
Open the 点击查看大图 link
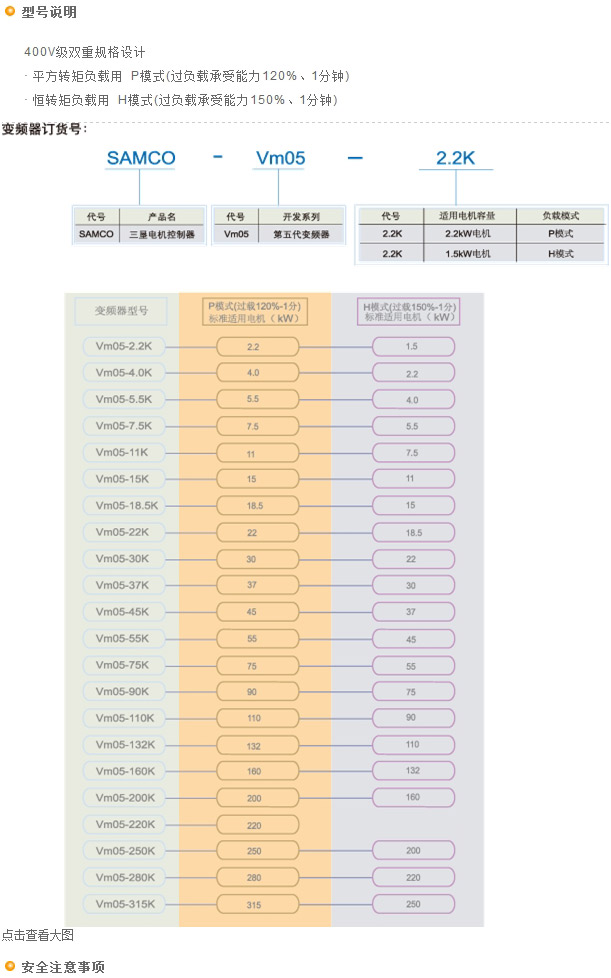tap(38, 935)
